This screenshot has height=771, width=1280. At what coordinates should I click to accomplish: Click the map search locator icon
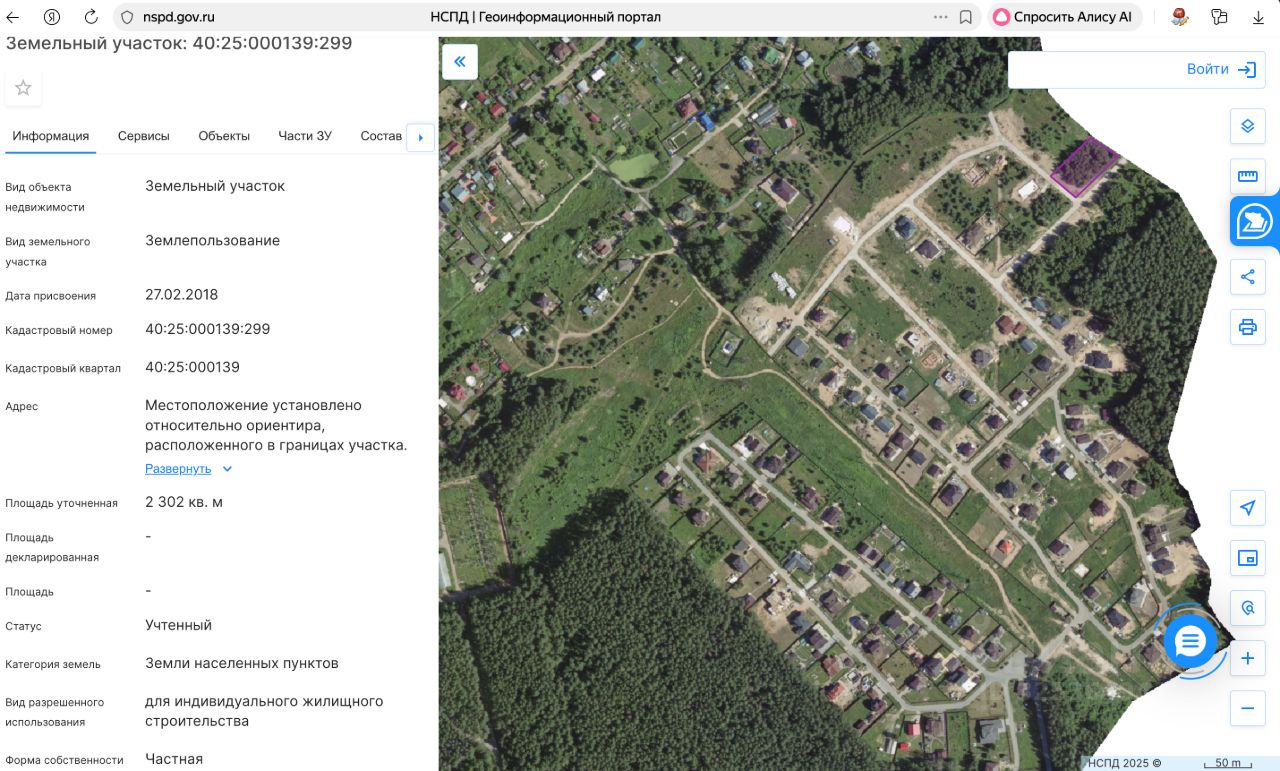pos(1247,608)
